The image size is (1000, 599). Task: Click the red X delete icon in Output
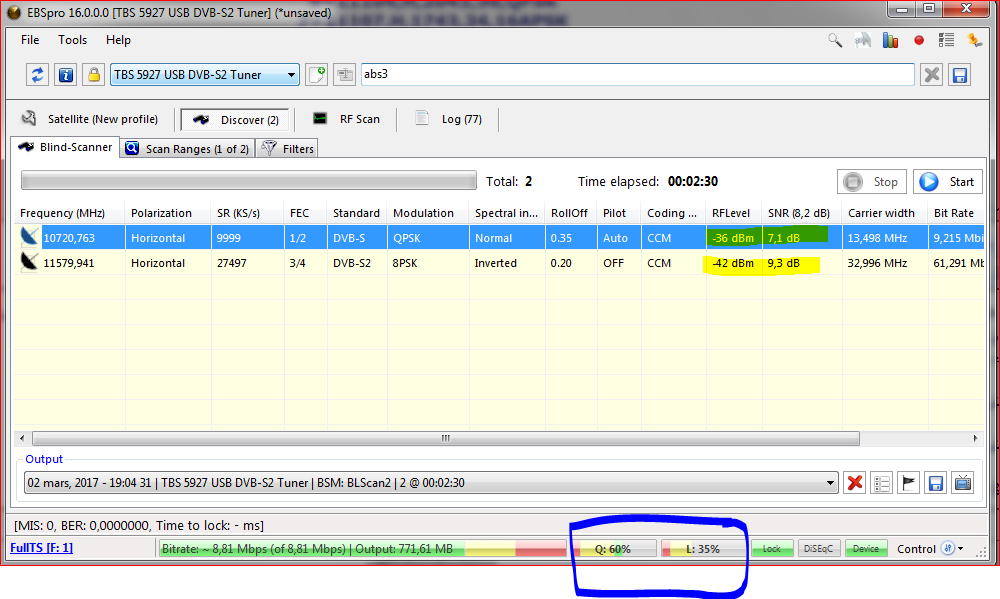pos(855,483)
